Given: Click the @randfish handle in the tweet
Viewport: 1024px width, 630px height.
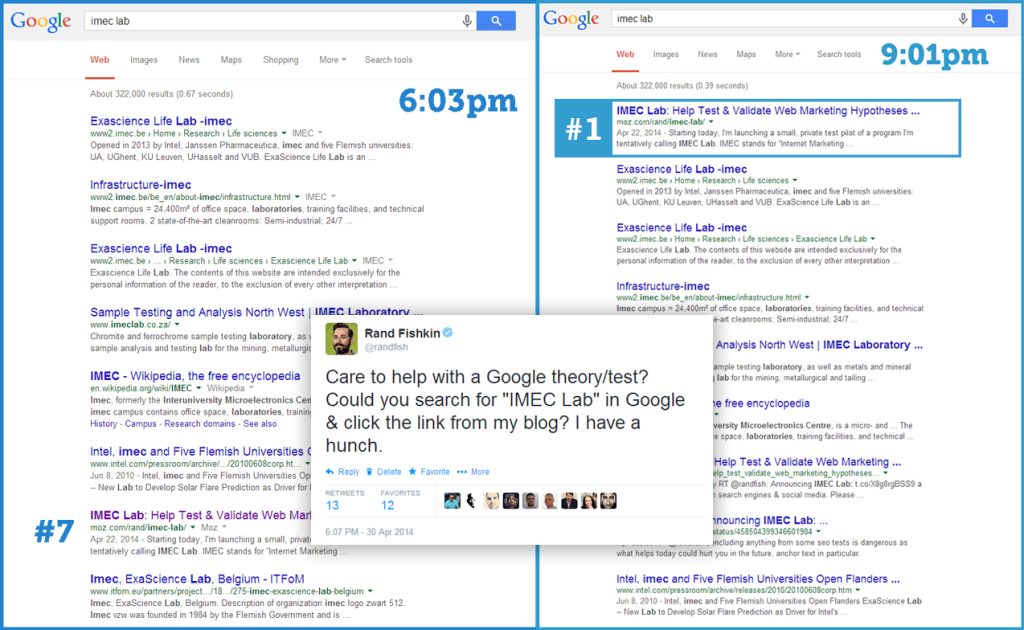Looking at the screenshot, I should point(386,347).
